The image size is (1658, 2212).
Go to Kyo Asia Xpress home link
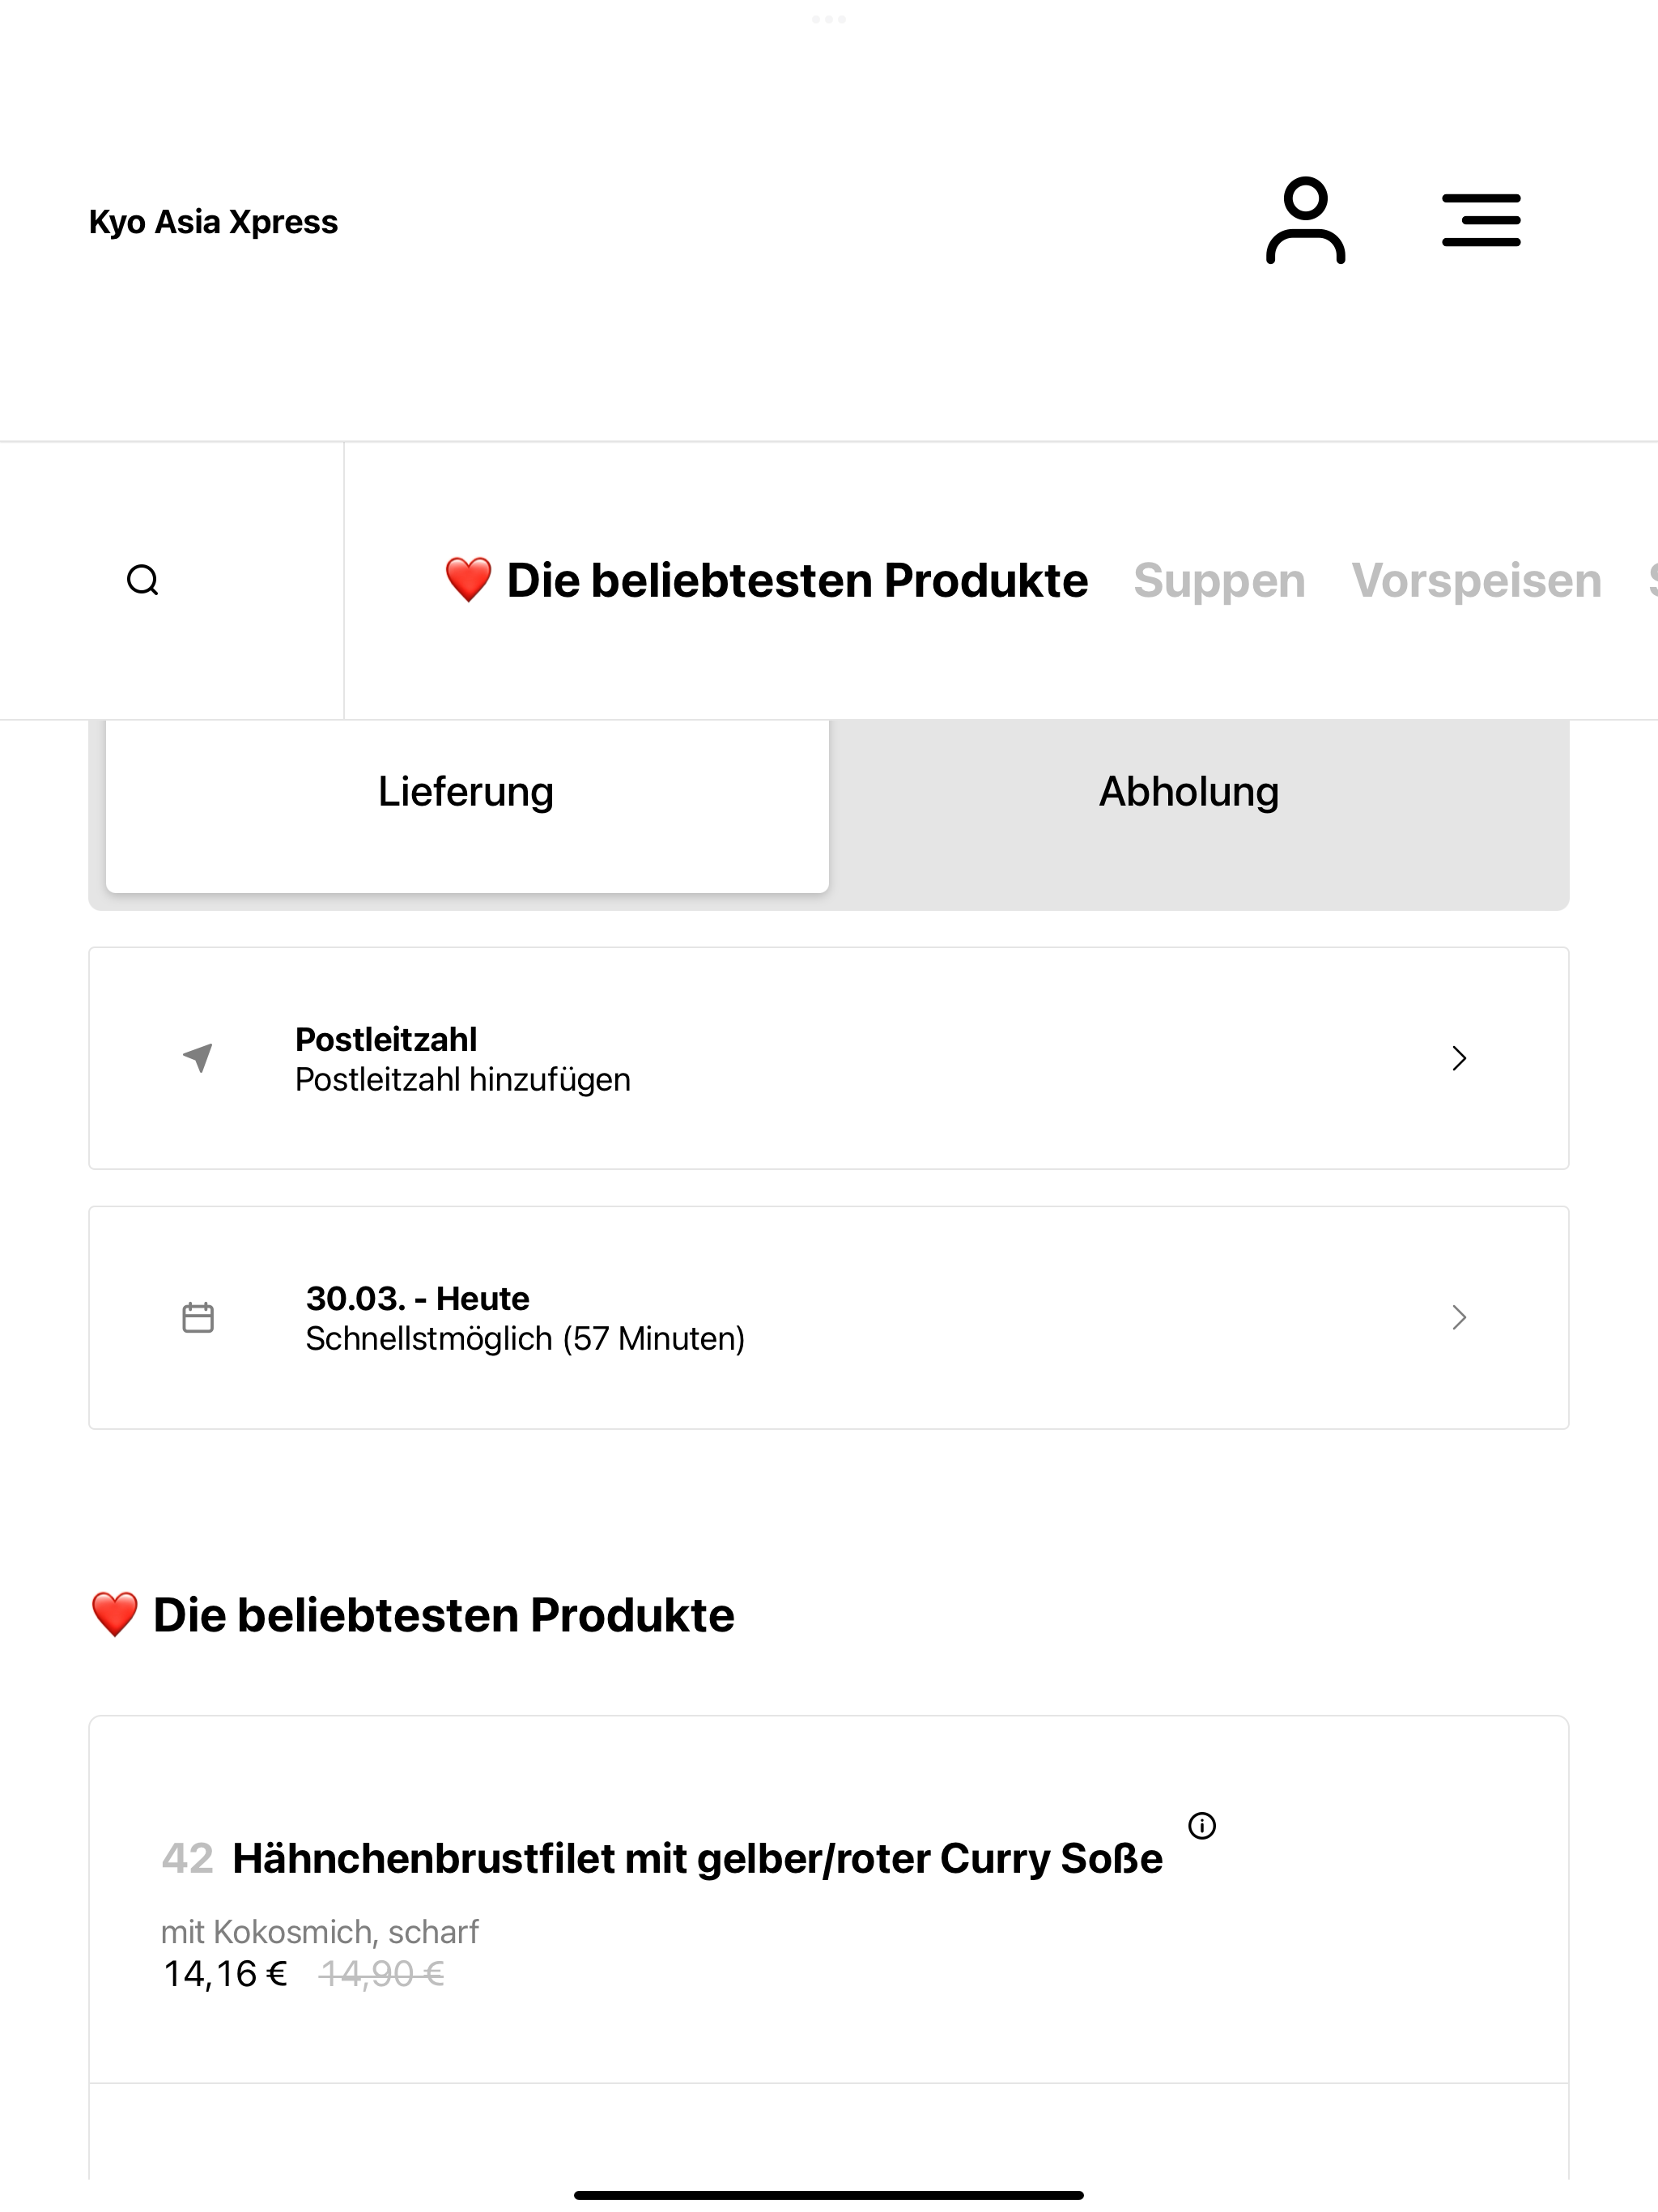(213, 221)
